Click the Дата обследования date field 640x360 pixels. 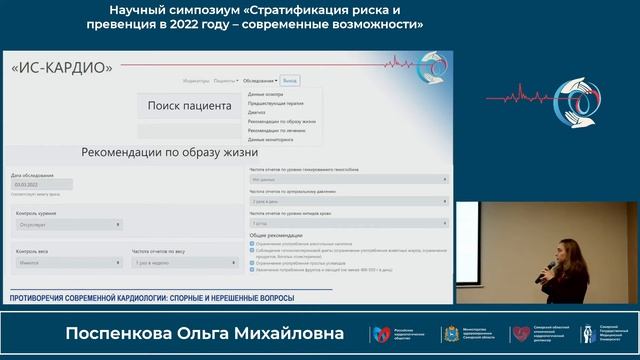click(42, 184)
